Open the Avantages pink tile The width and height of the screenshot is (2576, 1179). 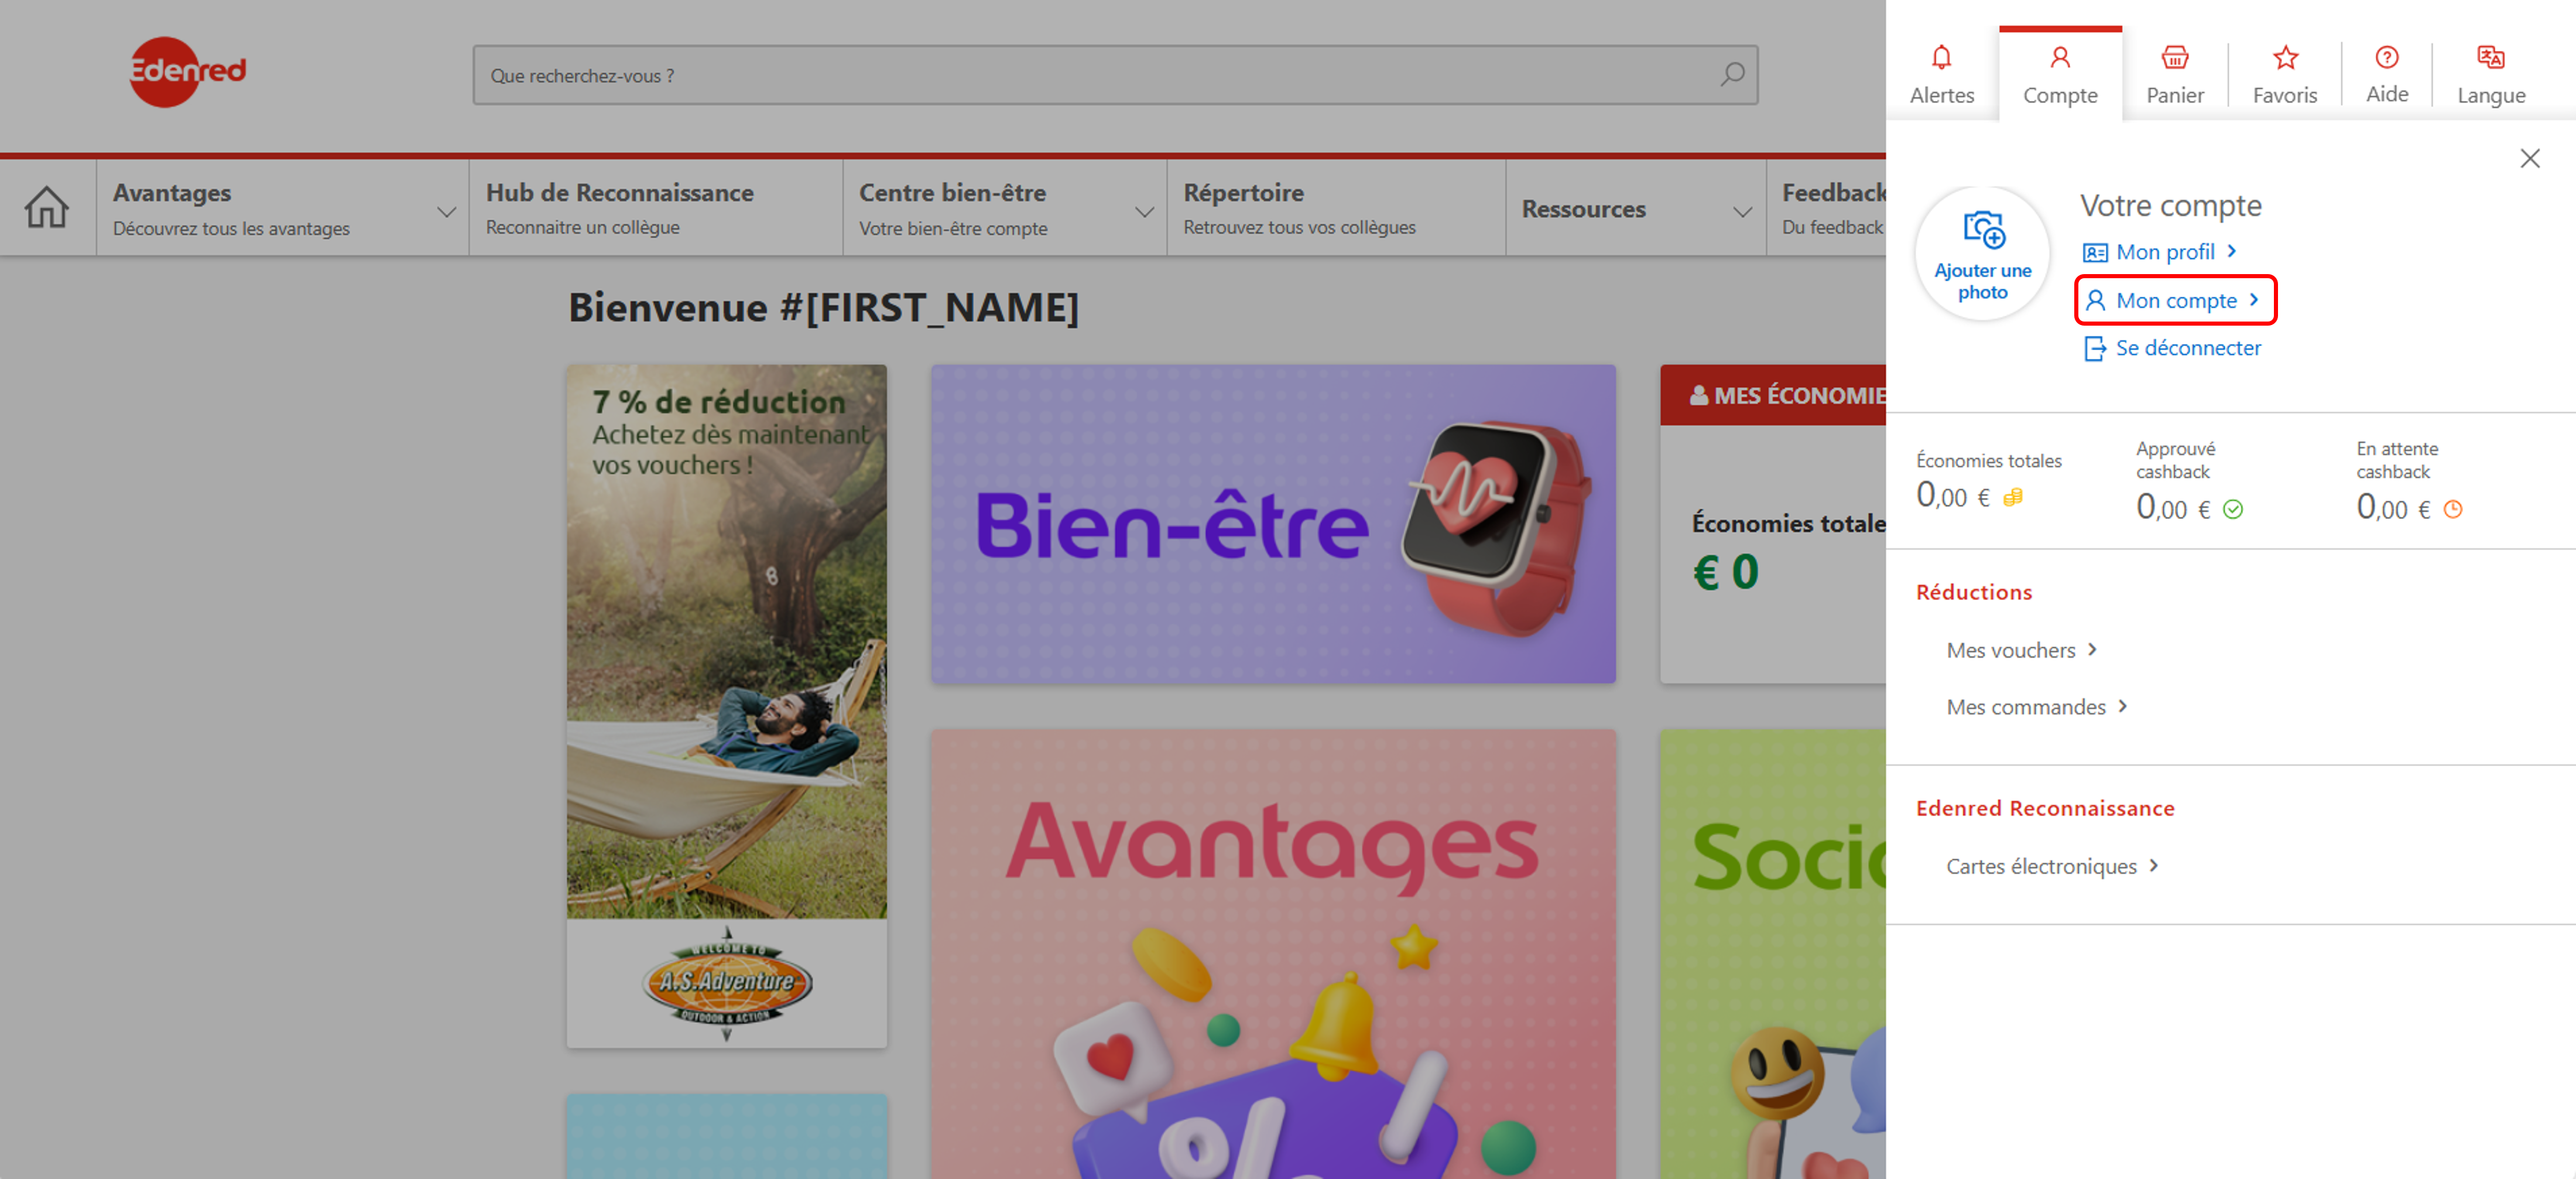1273,953
